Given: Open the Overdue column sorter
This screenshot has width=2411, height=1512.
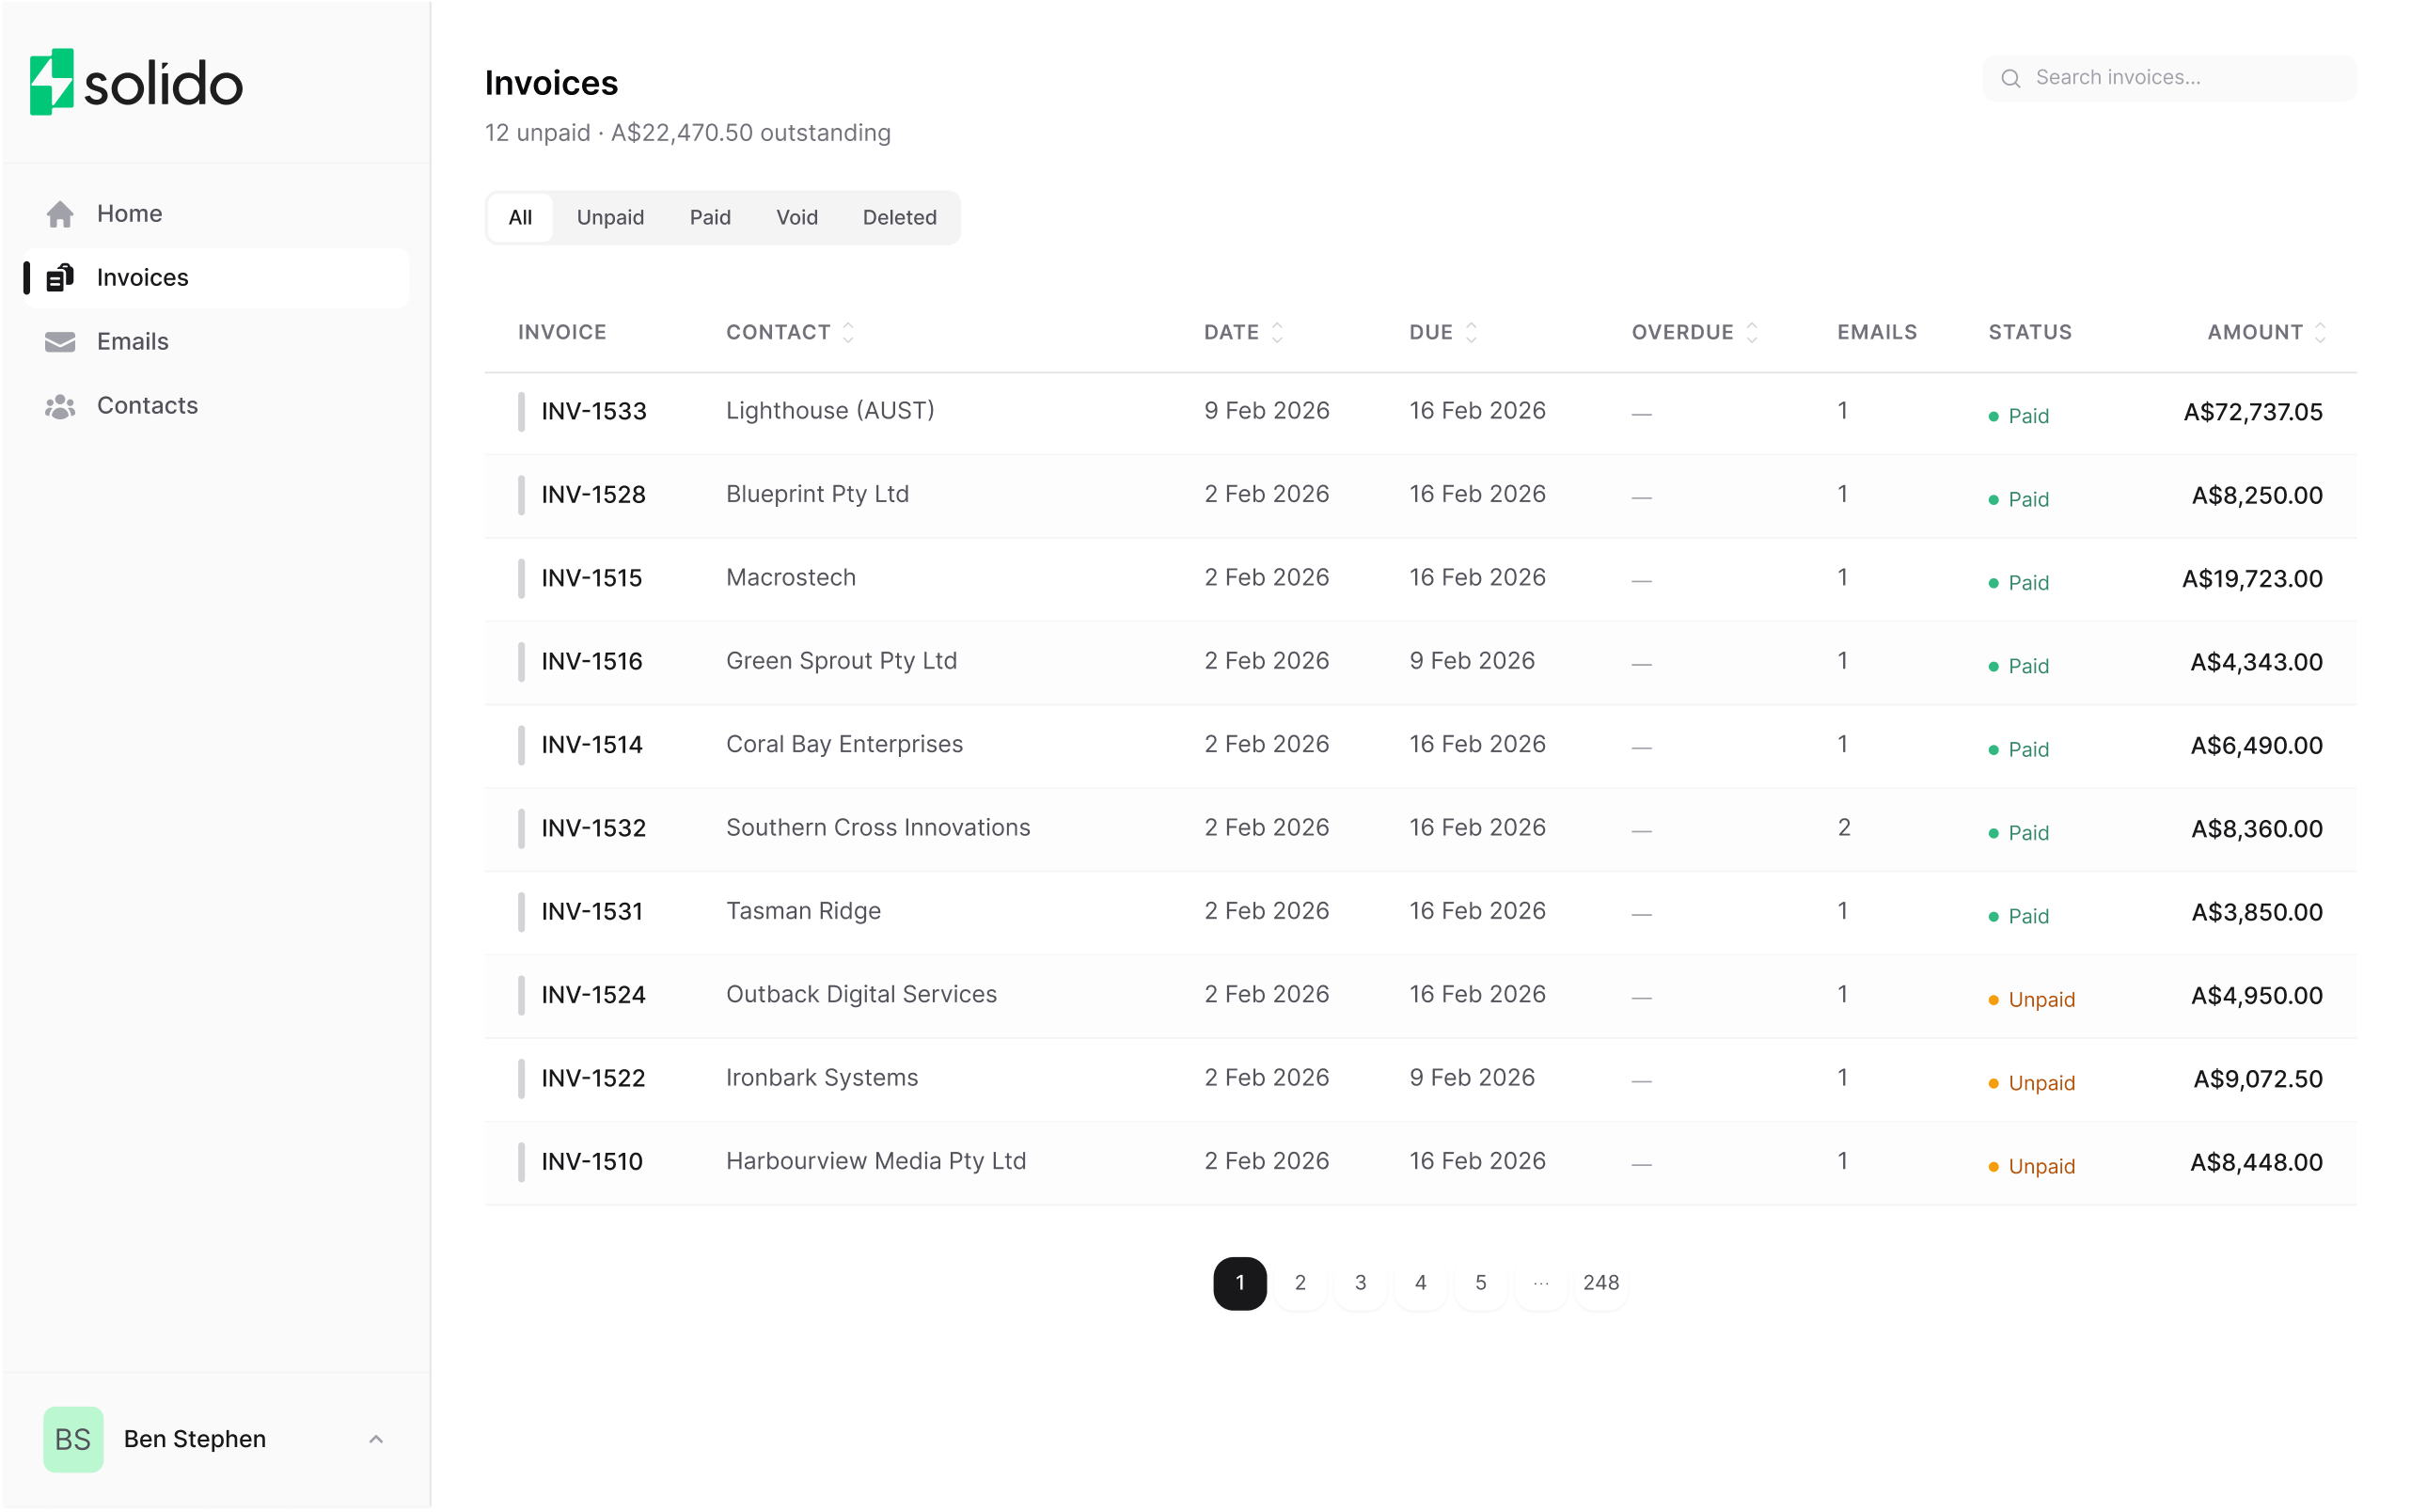Looking at the screenshot, I should pyautogui.click(x=1752, y=331).
